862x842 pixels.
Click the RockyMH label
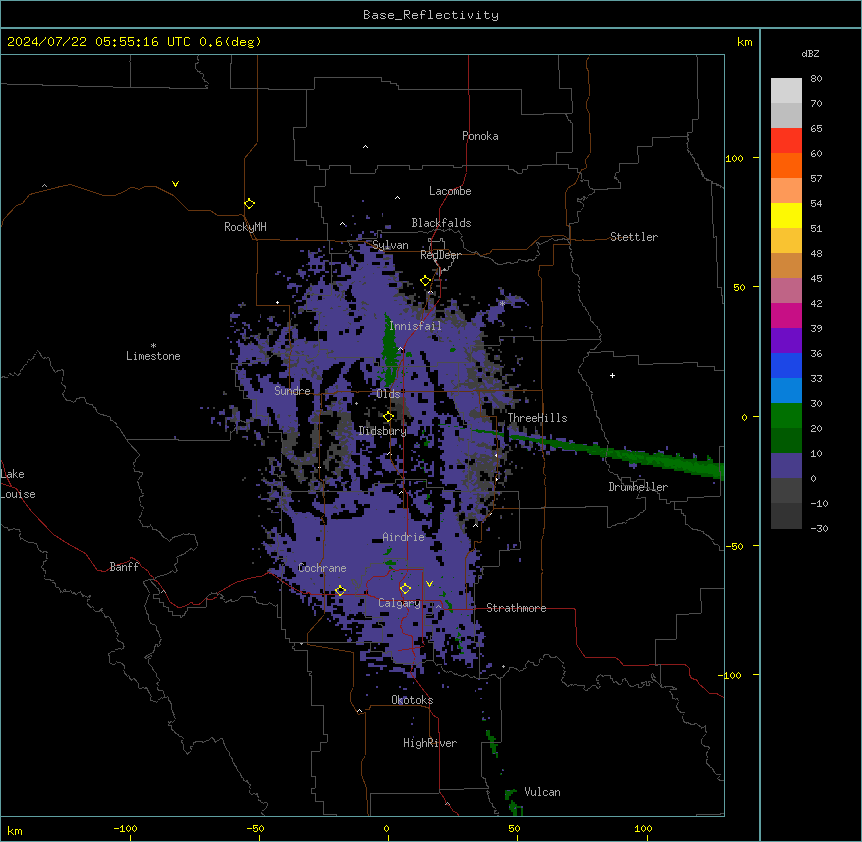click(245, 226)
